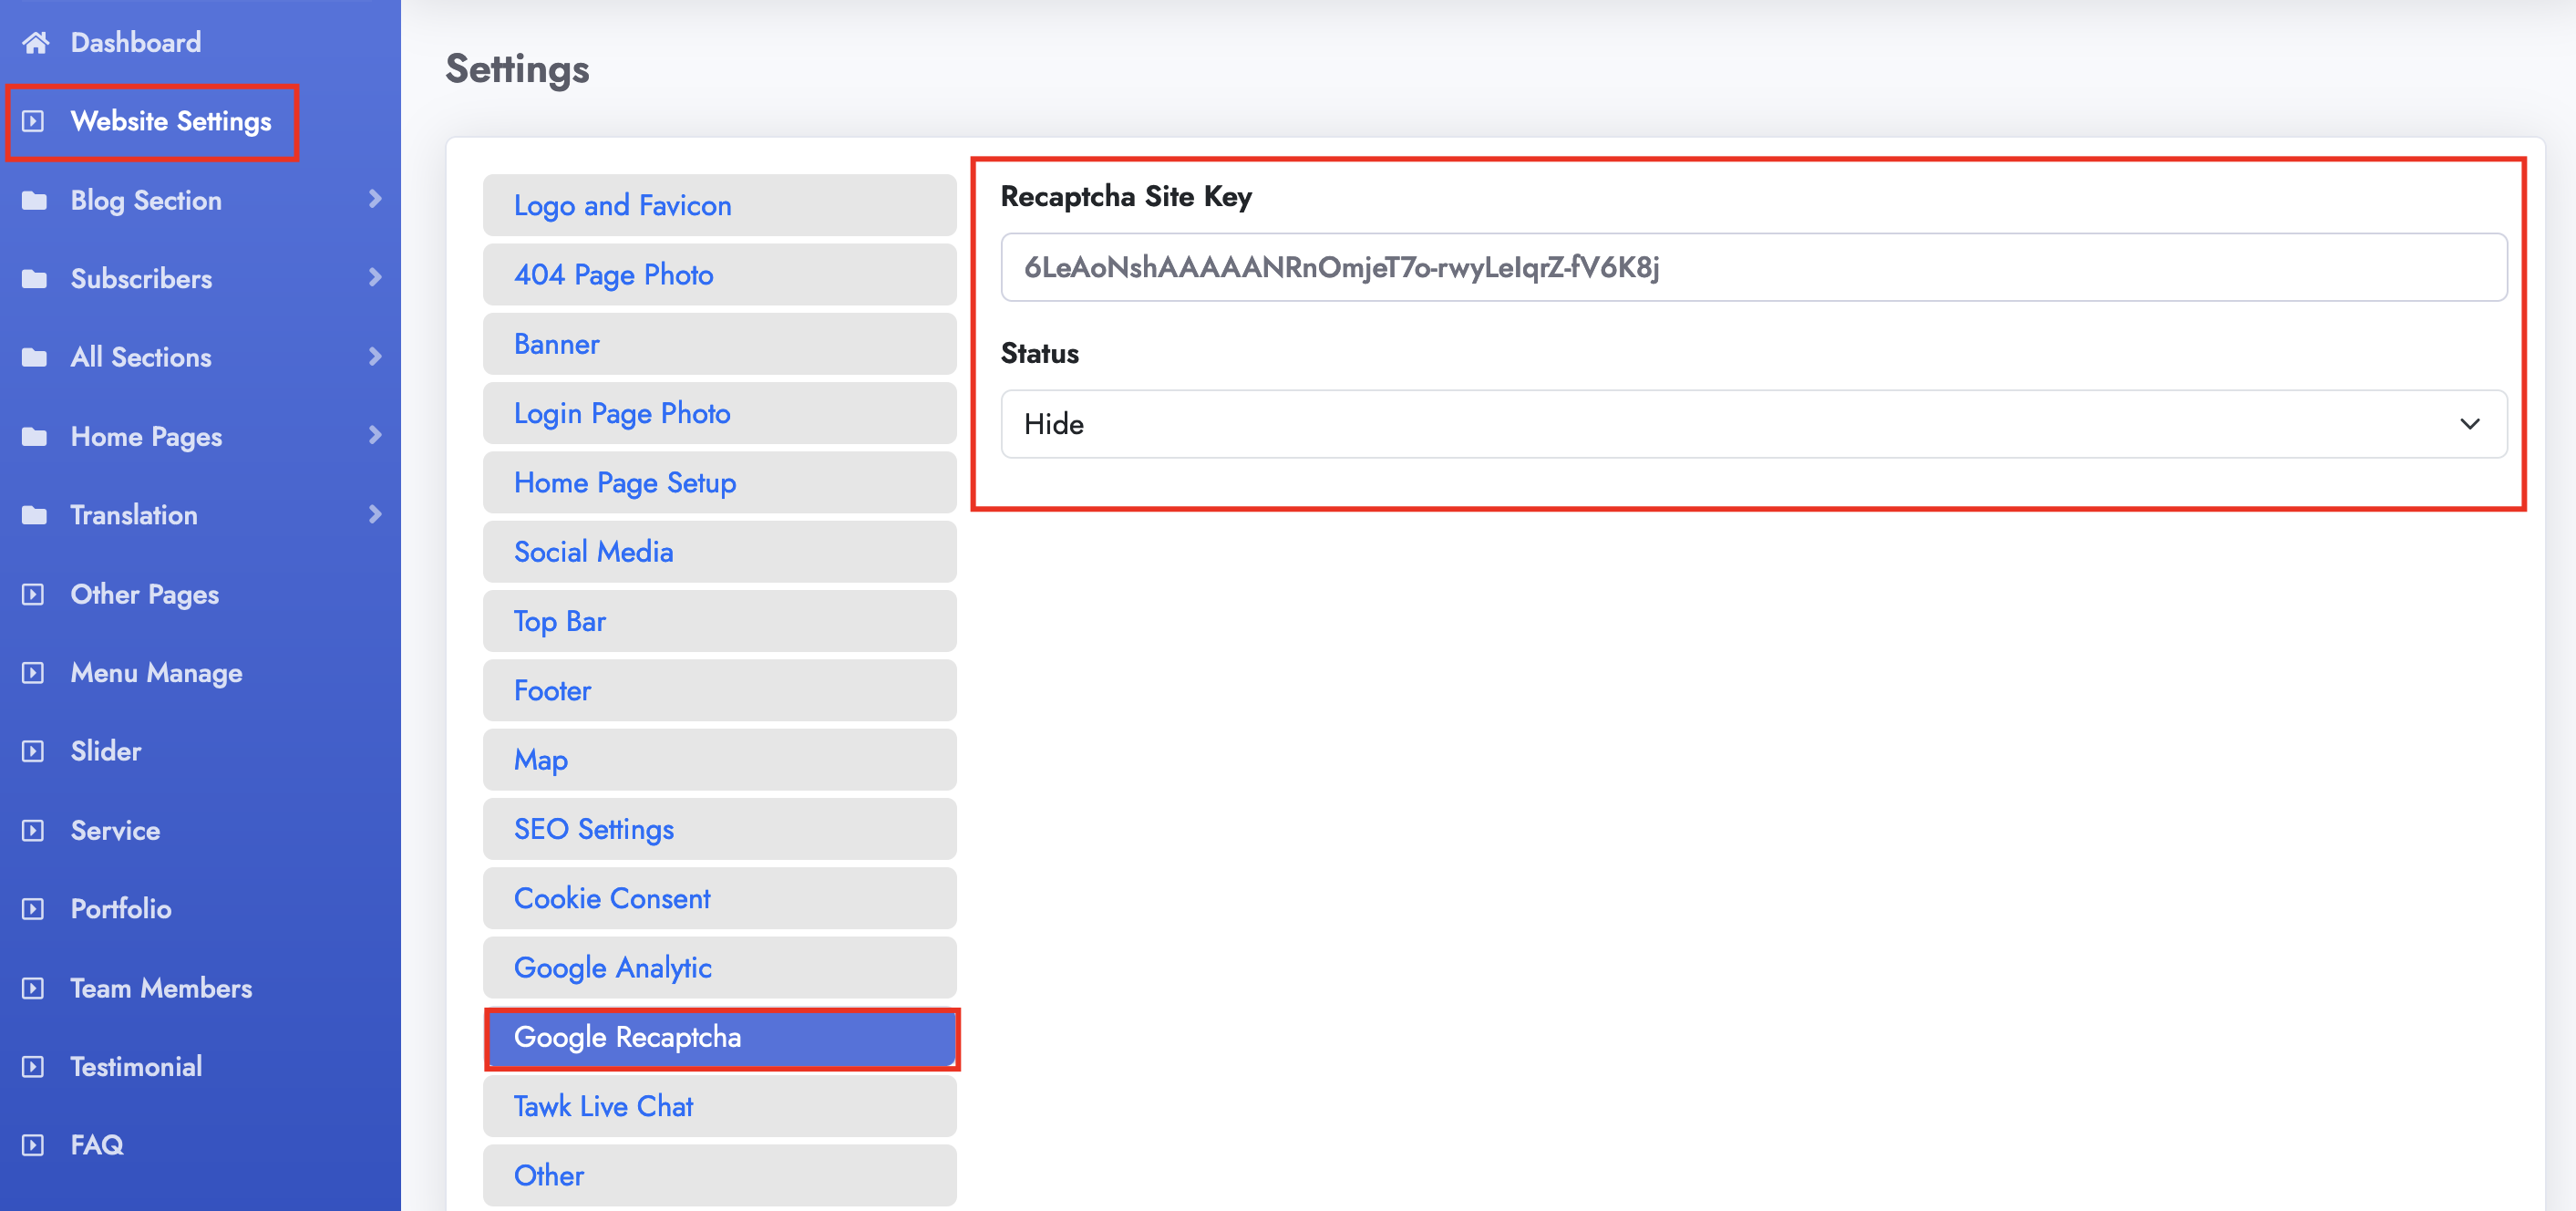Image resolution: width=2576 pixels, height=1211 pixels.
Task: Open the Status dropdown showing Hide
Action: pos(1753,424)
